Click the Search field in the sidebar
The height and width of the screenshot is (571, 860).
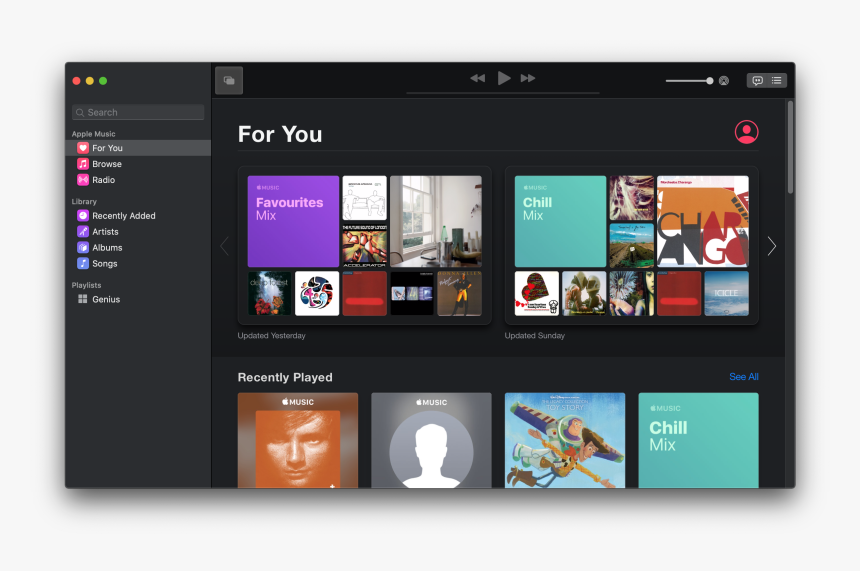pos(138,112)
